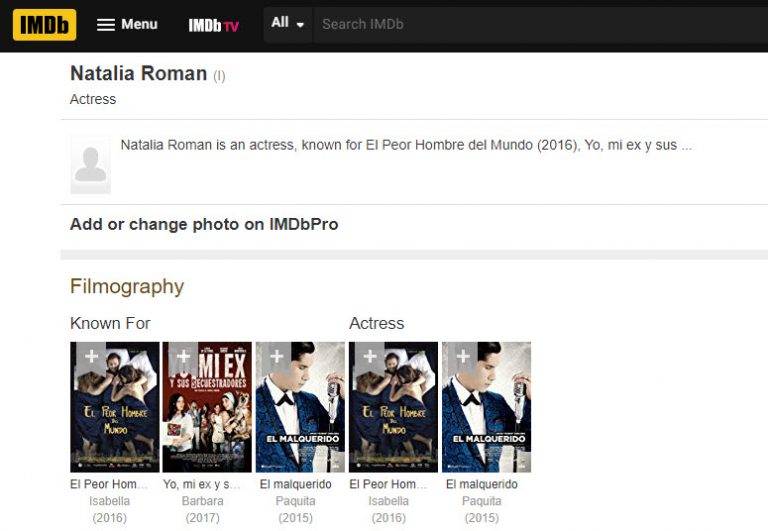This screenshot has height=531, width=768.
Task: Add Known For El malquerido to watchlist
Action: tap(277, 356)
